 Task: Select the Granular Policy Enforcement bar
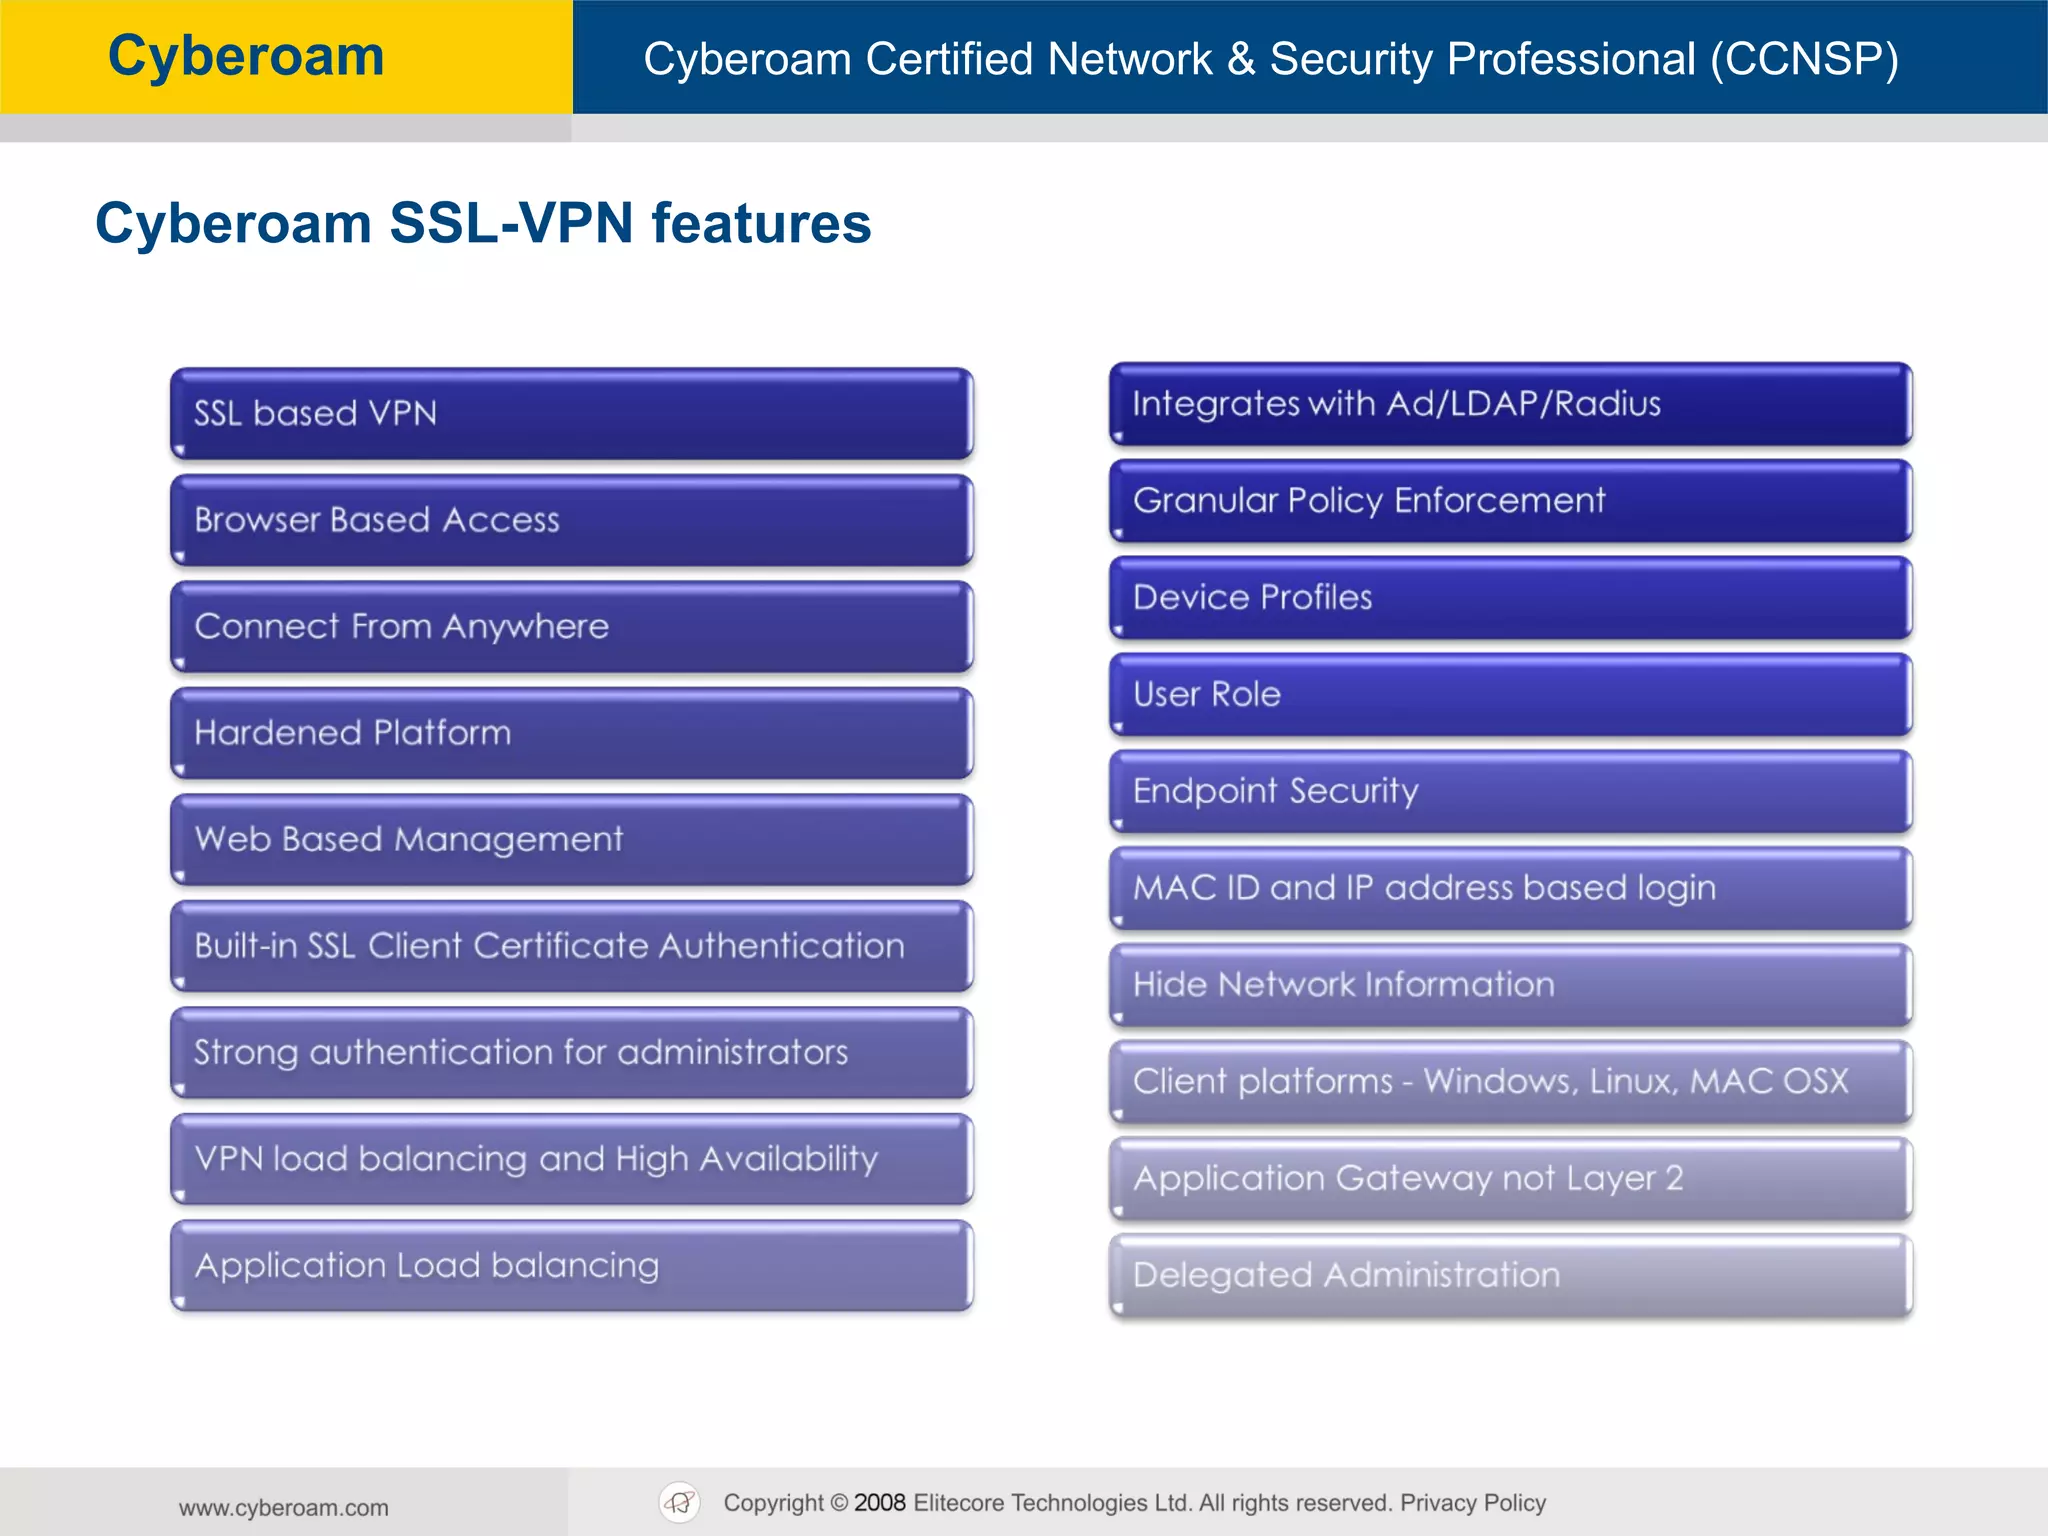(1511, 501)
